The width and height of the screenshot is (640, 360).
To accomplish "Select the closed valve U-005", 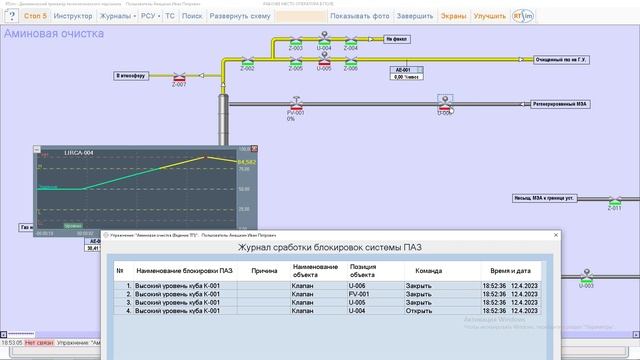I will coord(324,60).
